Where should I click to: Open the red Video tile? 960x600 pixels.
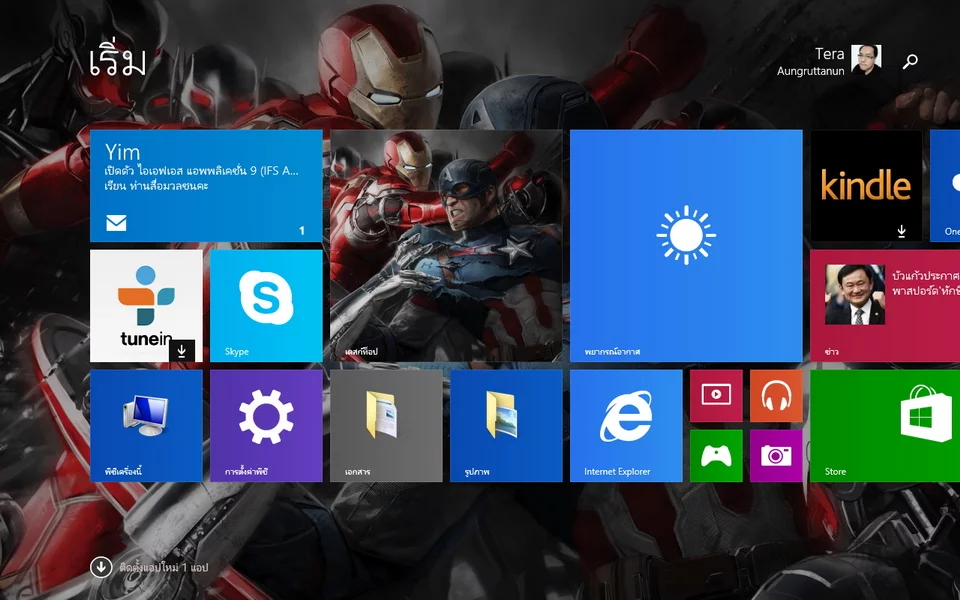[716, 396]
